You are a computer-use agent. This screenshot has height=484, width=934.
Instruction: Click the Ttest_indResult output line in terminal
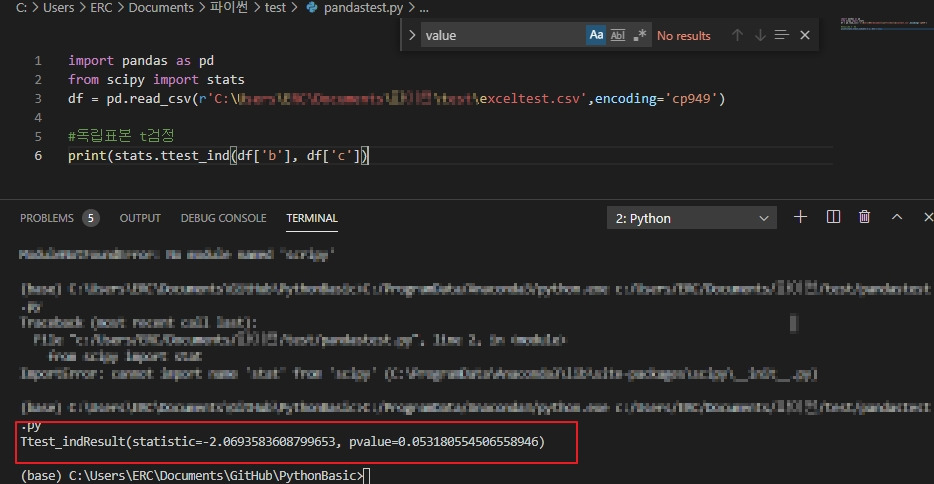click(282, 442)
